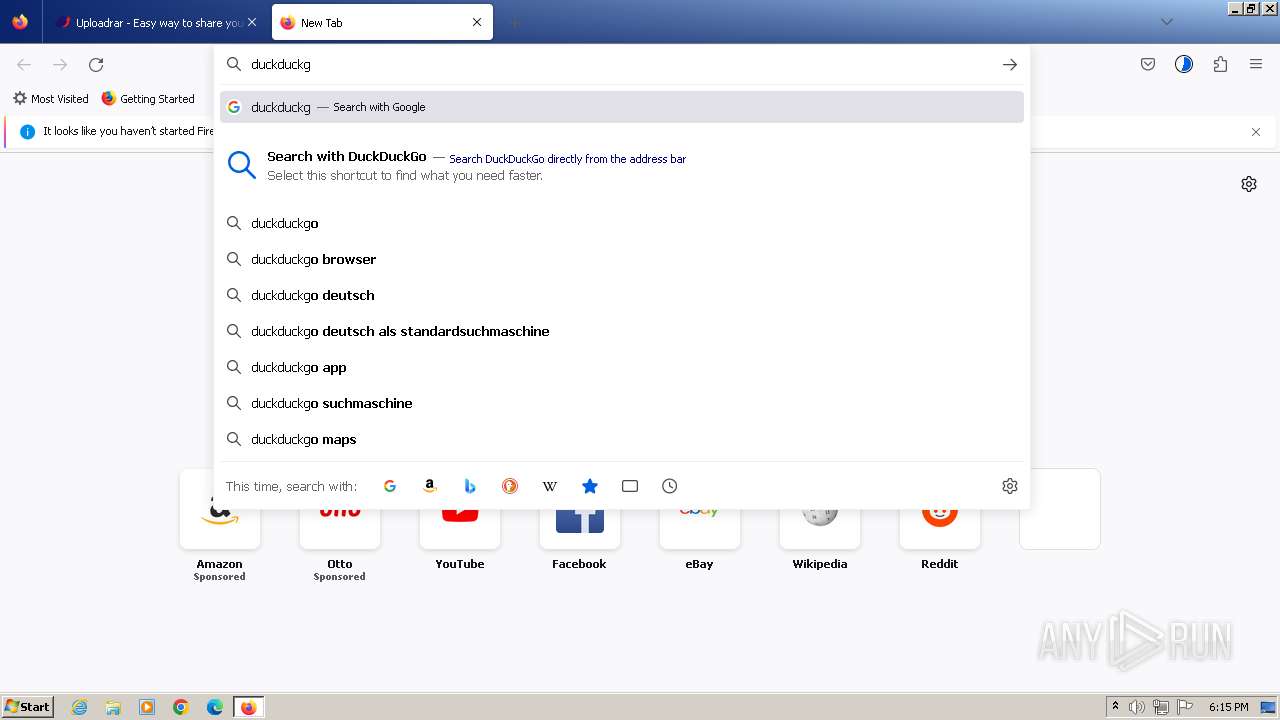The height and width of the screenshot is (720, 1280).
Task: Search history clock icon
Action: (670, 486)
